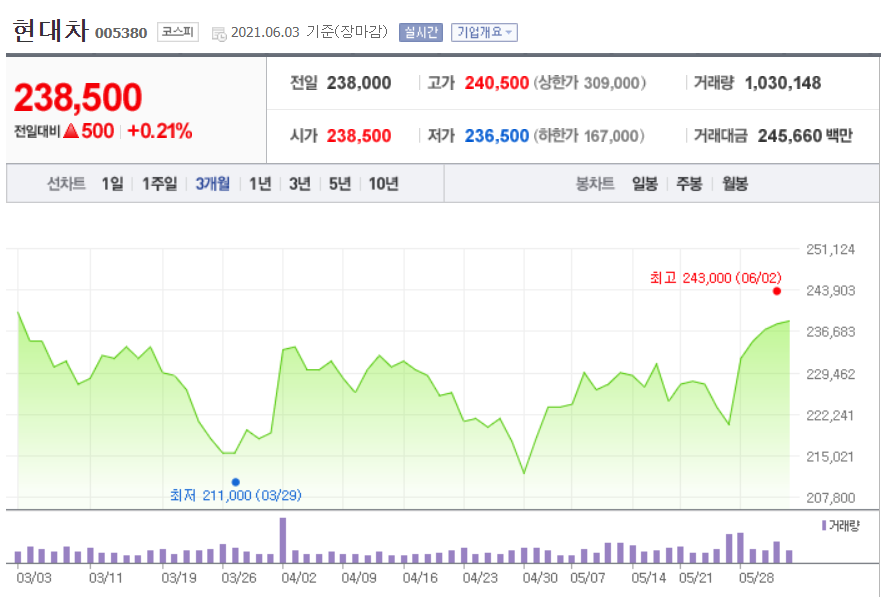Click the 고가 value 240,500

point(497,83)
